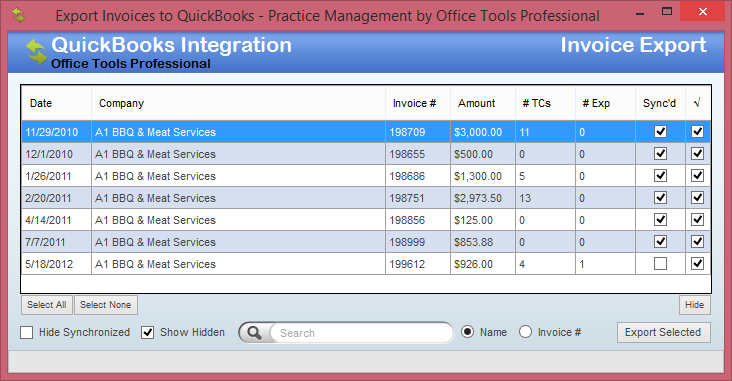
Task: Select the row dated 11/29/2010
Action: point(366,132)
